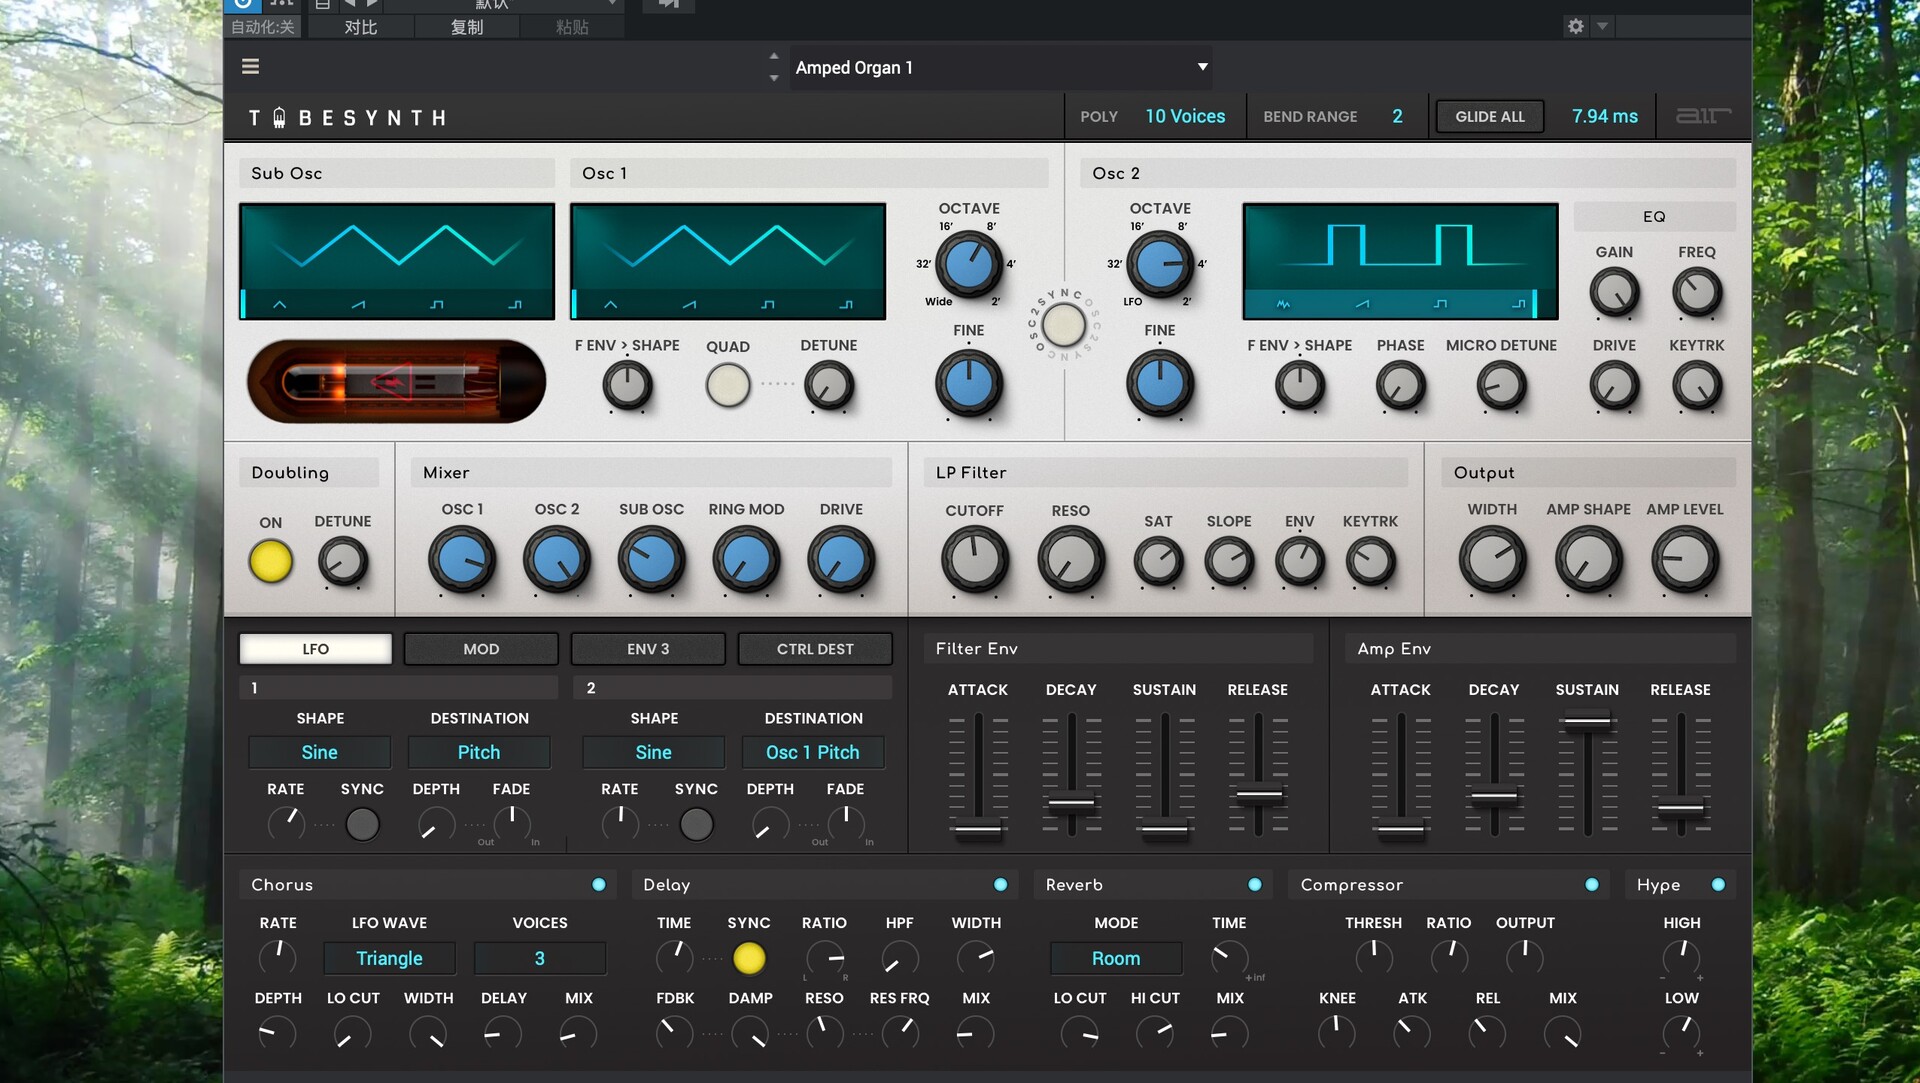The height and width of the screenshot is (1083, 1920).
Task: Select noise waveform icon in Osc 2
Action: coord(1283,304)
